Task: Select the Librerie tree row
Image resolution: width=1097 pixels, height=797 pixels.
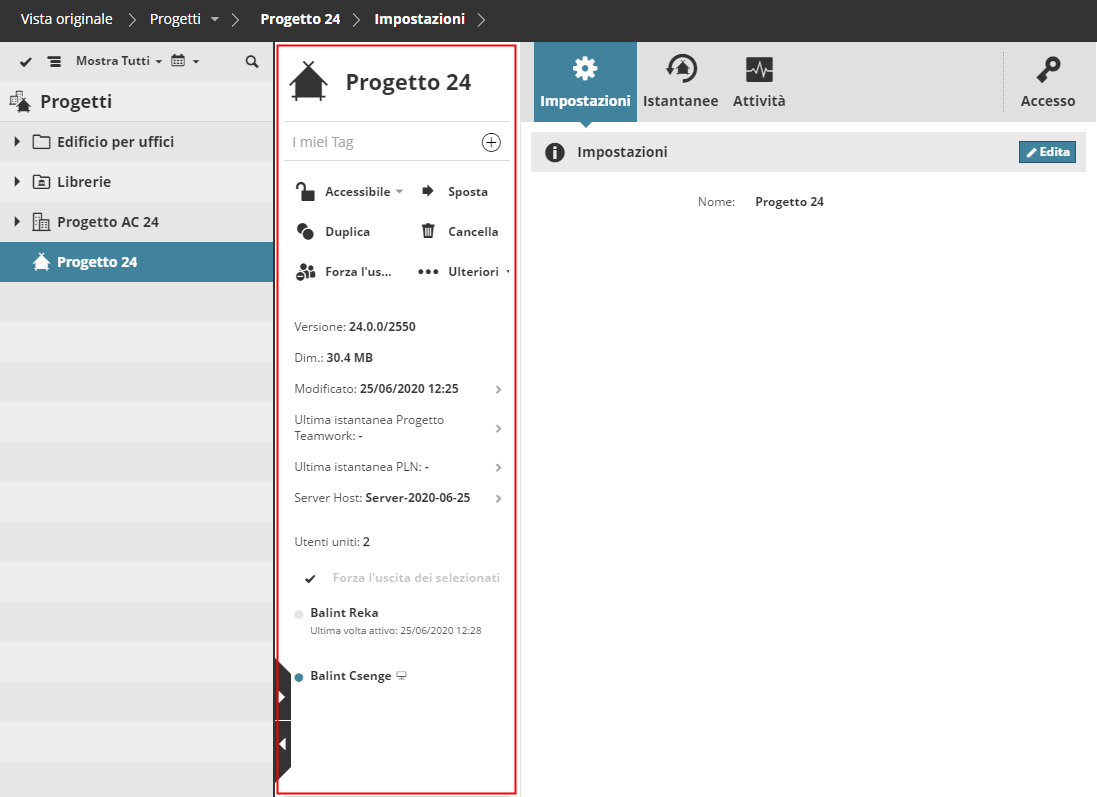Action: tap(136, 182)
